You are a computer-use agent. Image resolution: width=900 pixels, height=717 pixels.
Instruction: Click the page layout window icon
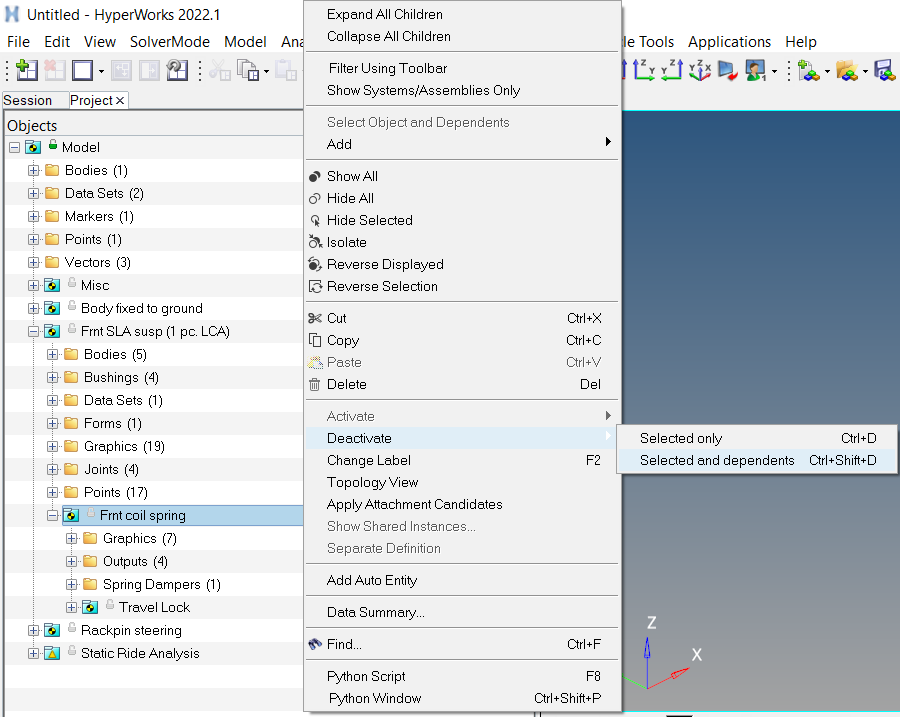point(82,70)
